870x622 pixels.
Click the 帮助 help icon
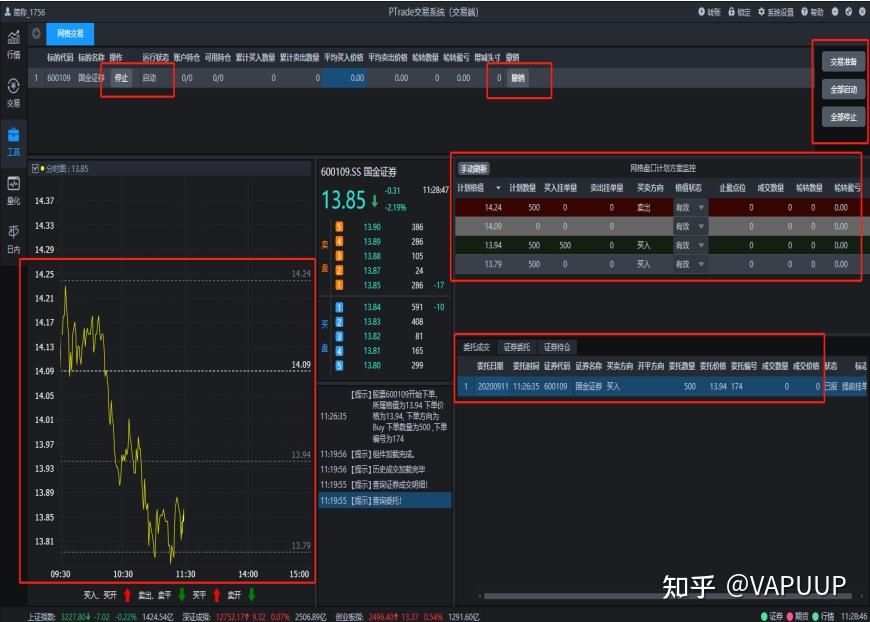811,11
